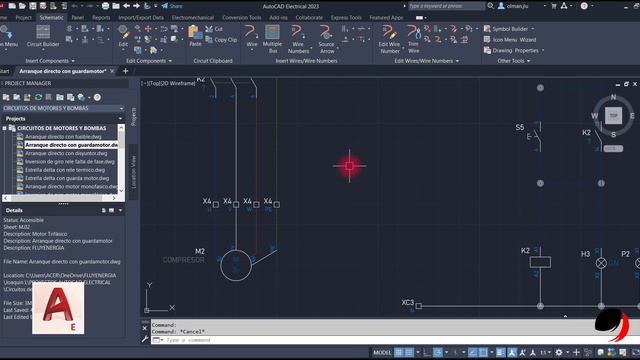Open workspace settings gear in status bar
The width and height of the screenshot is (640, 360).
pyautogui.click(x=559, y=352)
